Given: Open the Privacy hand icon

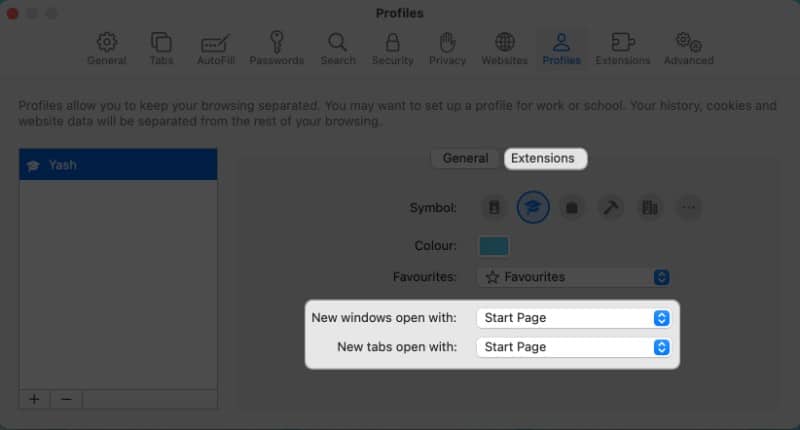Looking at the screenshot, I should (447, 47).
